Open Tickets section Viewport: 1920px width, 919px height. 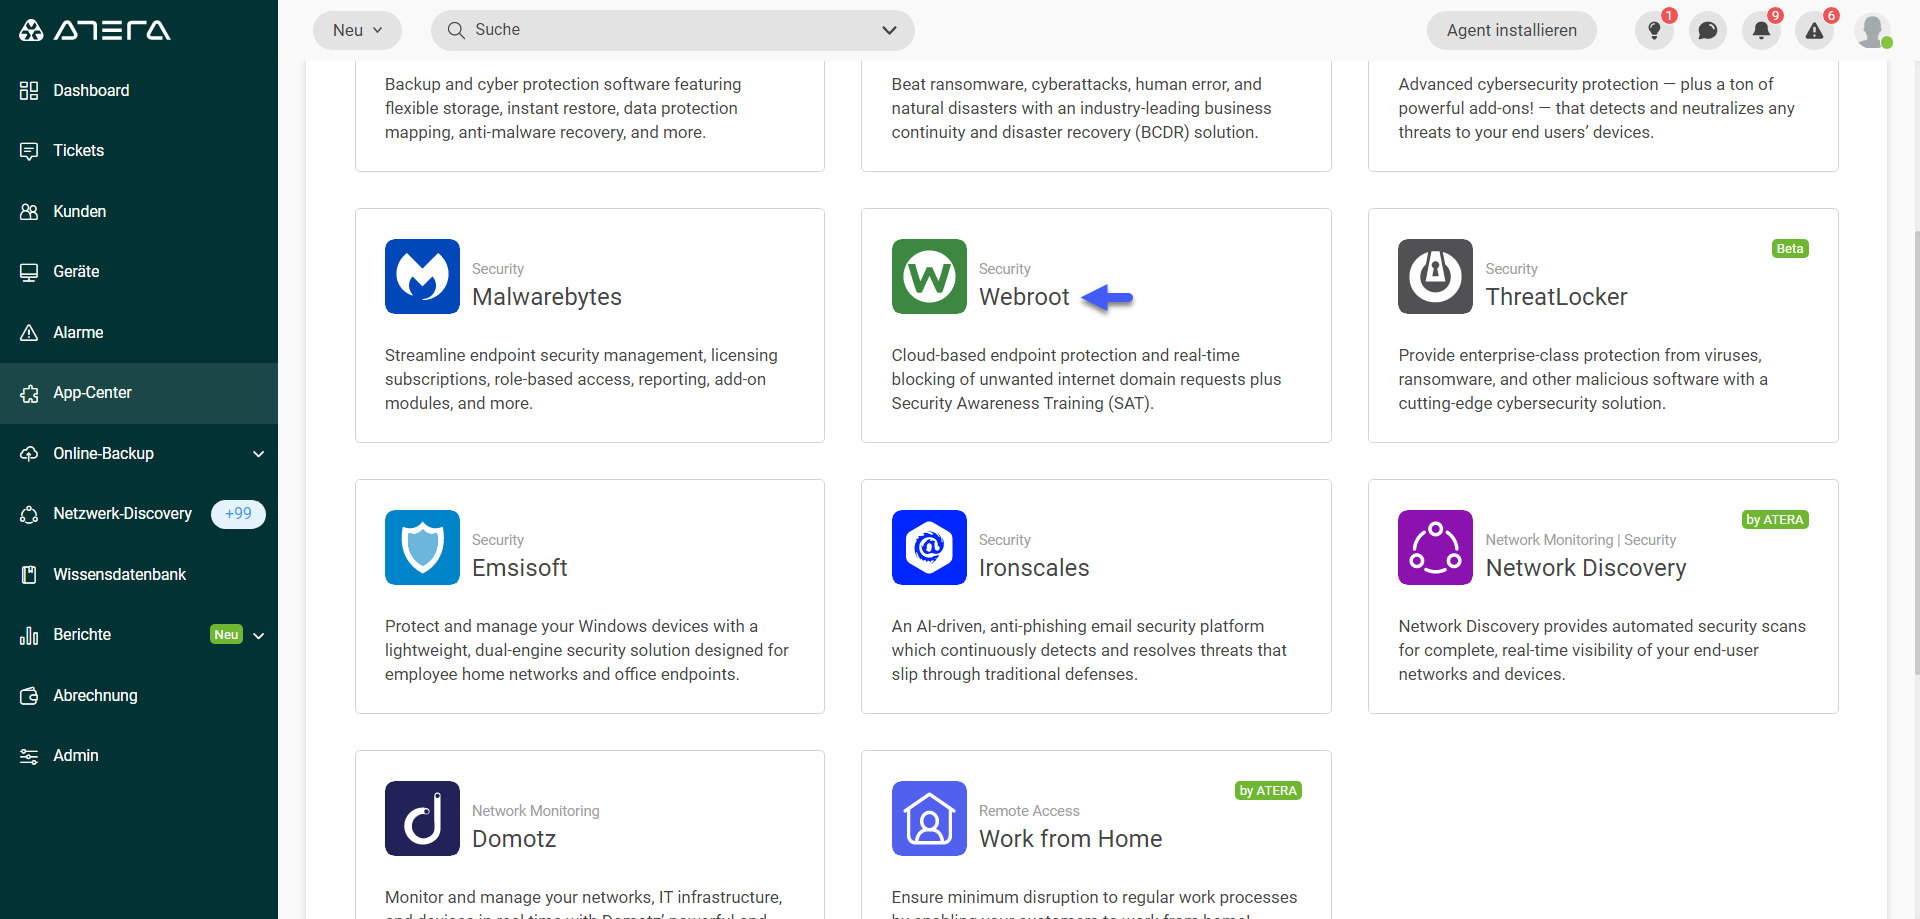point(78,151)
